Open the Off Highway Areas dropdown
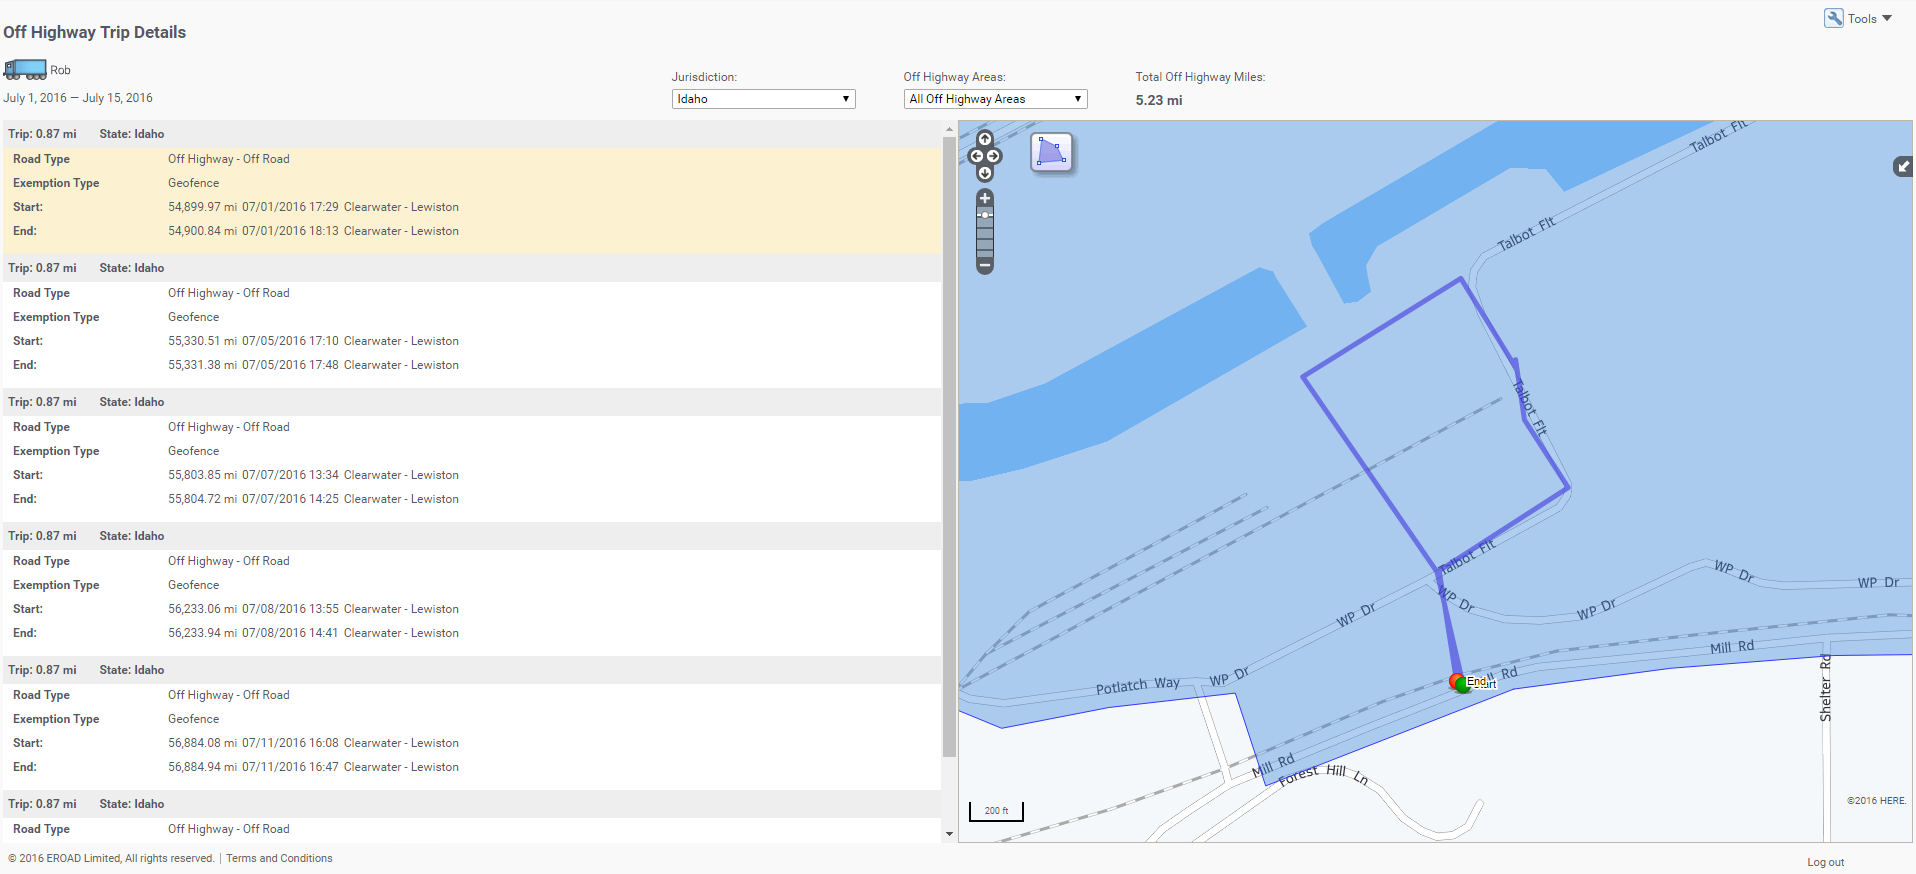Screen dimensions: 1916x874 (995, 99)
